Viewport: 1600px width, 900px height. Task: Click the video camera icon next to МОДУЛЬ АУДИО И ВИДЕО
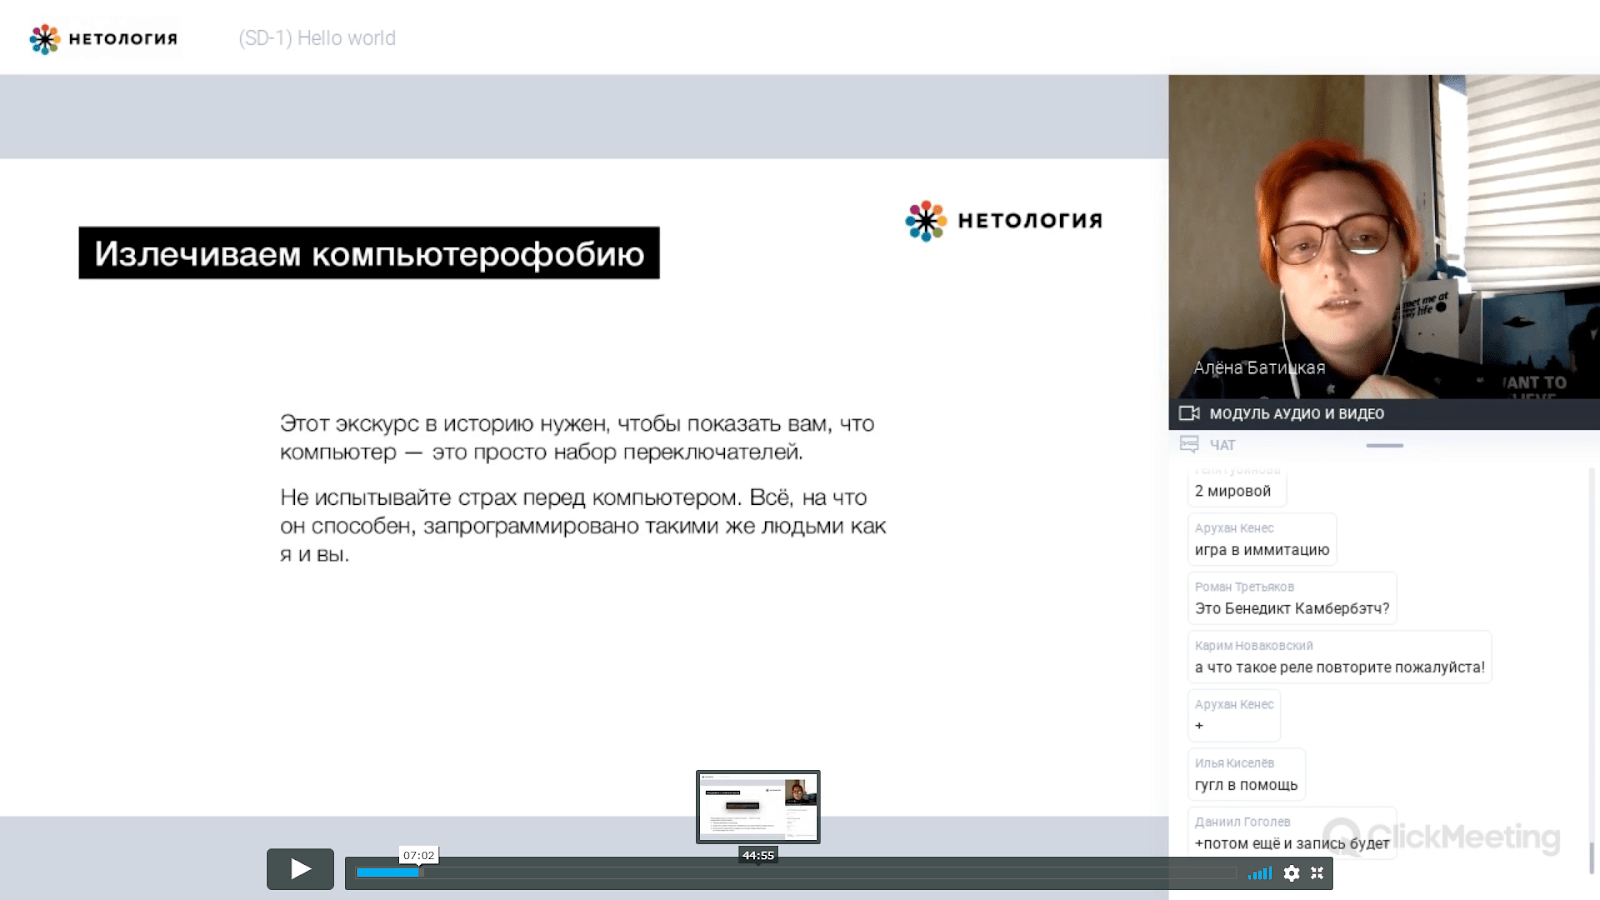coord(1190,412)
